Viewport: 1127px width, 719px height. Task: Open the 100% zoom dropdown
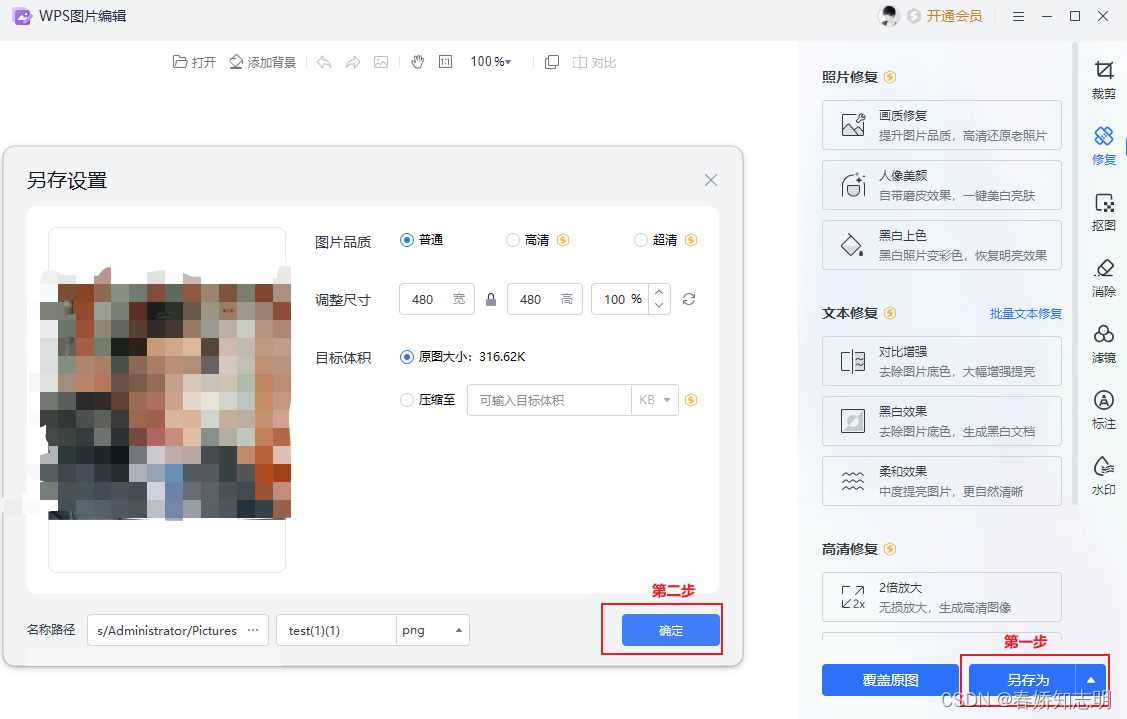(491, 62)
